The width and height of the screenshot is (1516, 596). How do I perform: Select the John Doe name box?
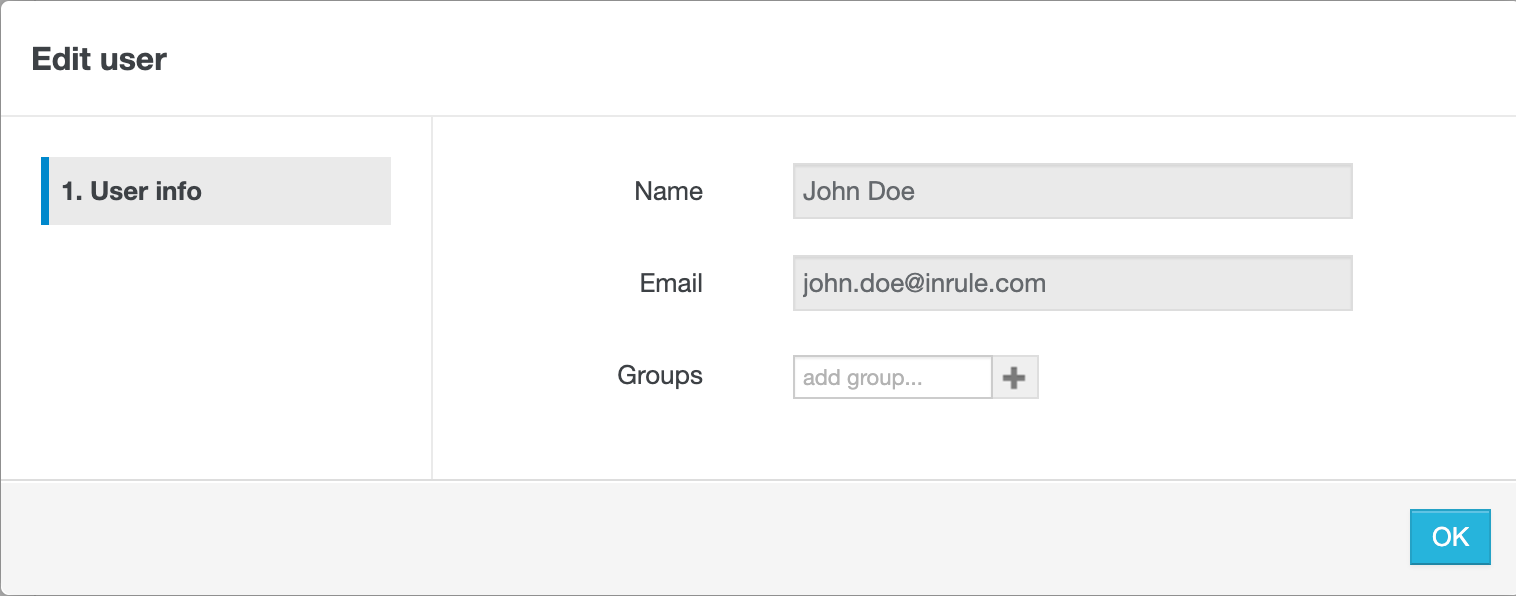1072,191
